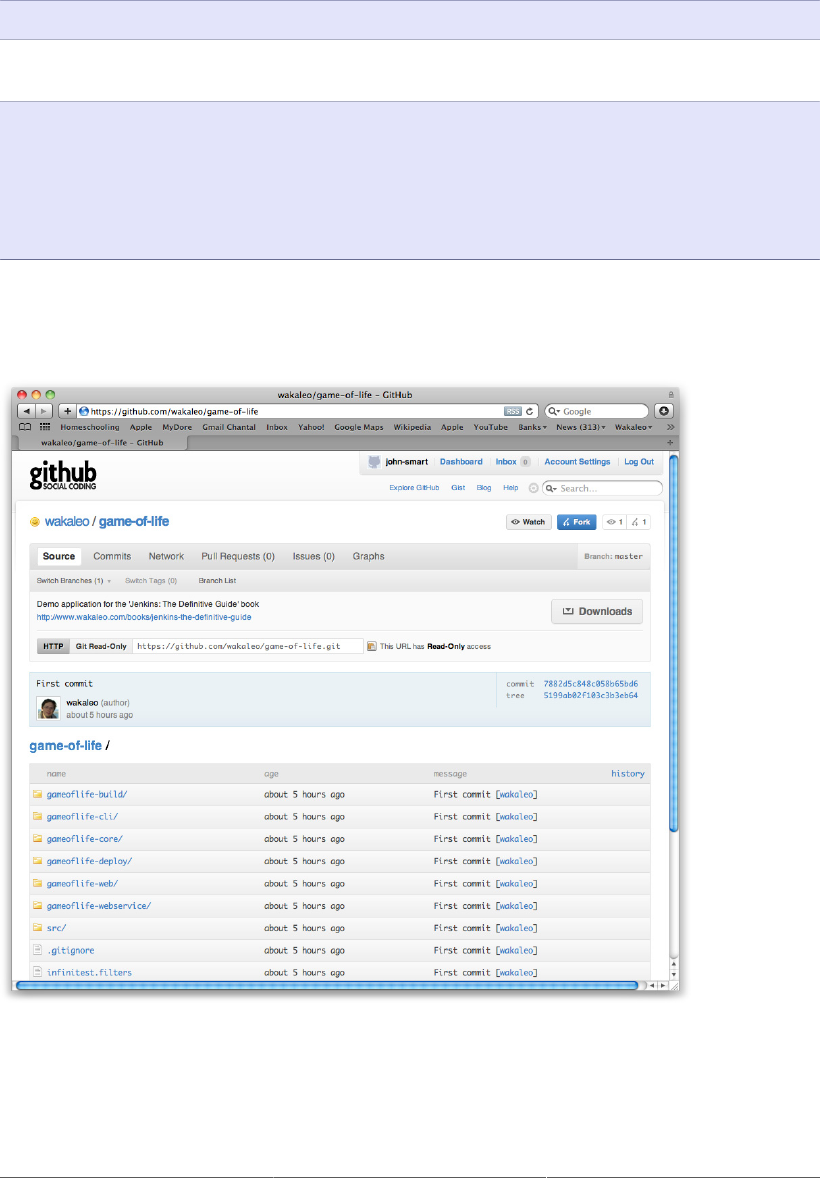Image resolution: width=820 pixels, height=1178 pixels.
Task: Open the Issues (0) tab
Action: 313,557
